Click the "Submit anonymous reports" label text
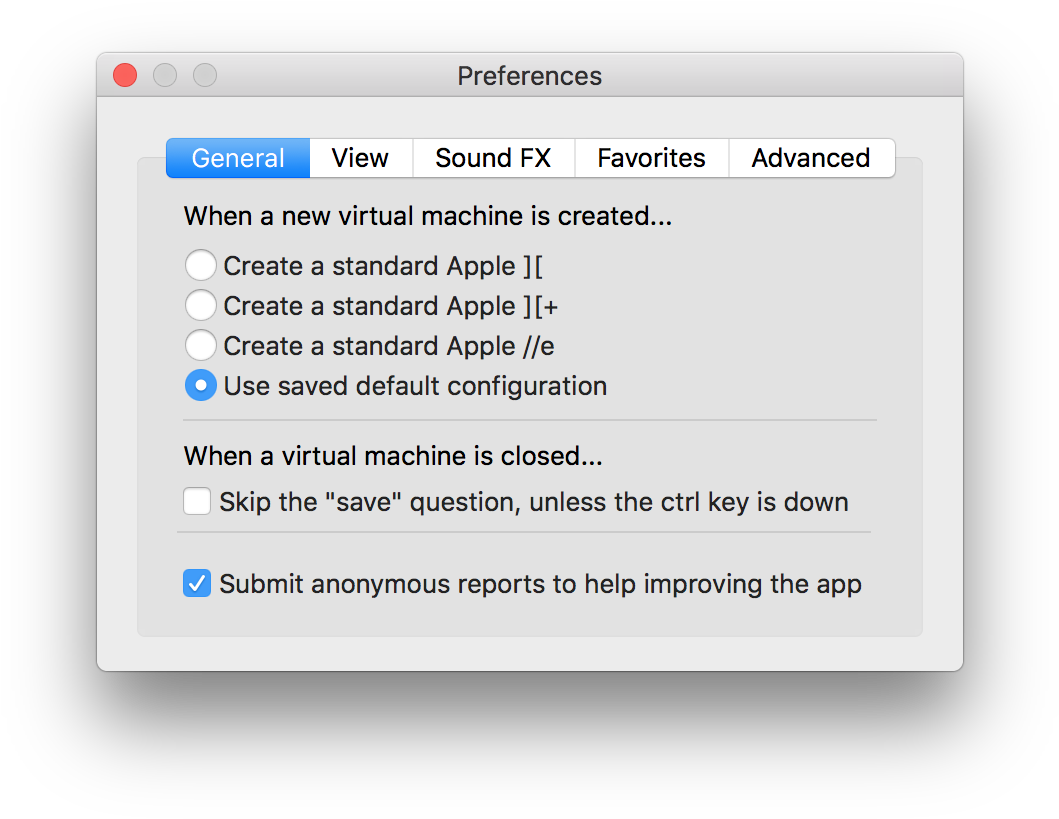The width and height of the screenshot is (1059, 819). tap(540, 584)
